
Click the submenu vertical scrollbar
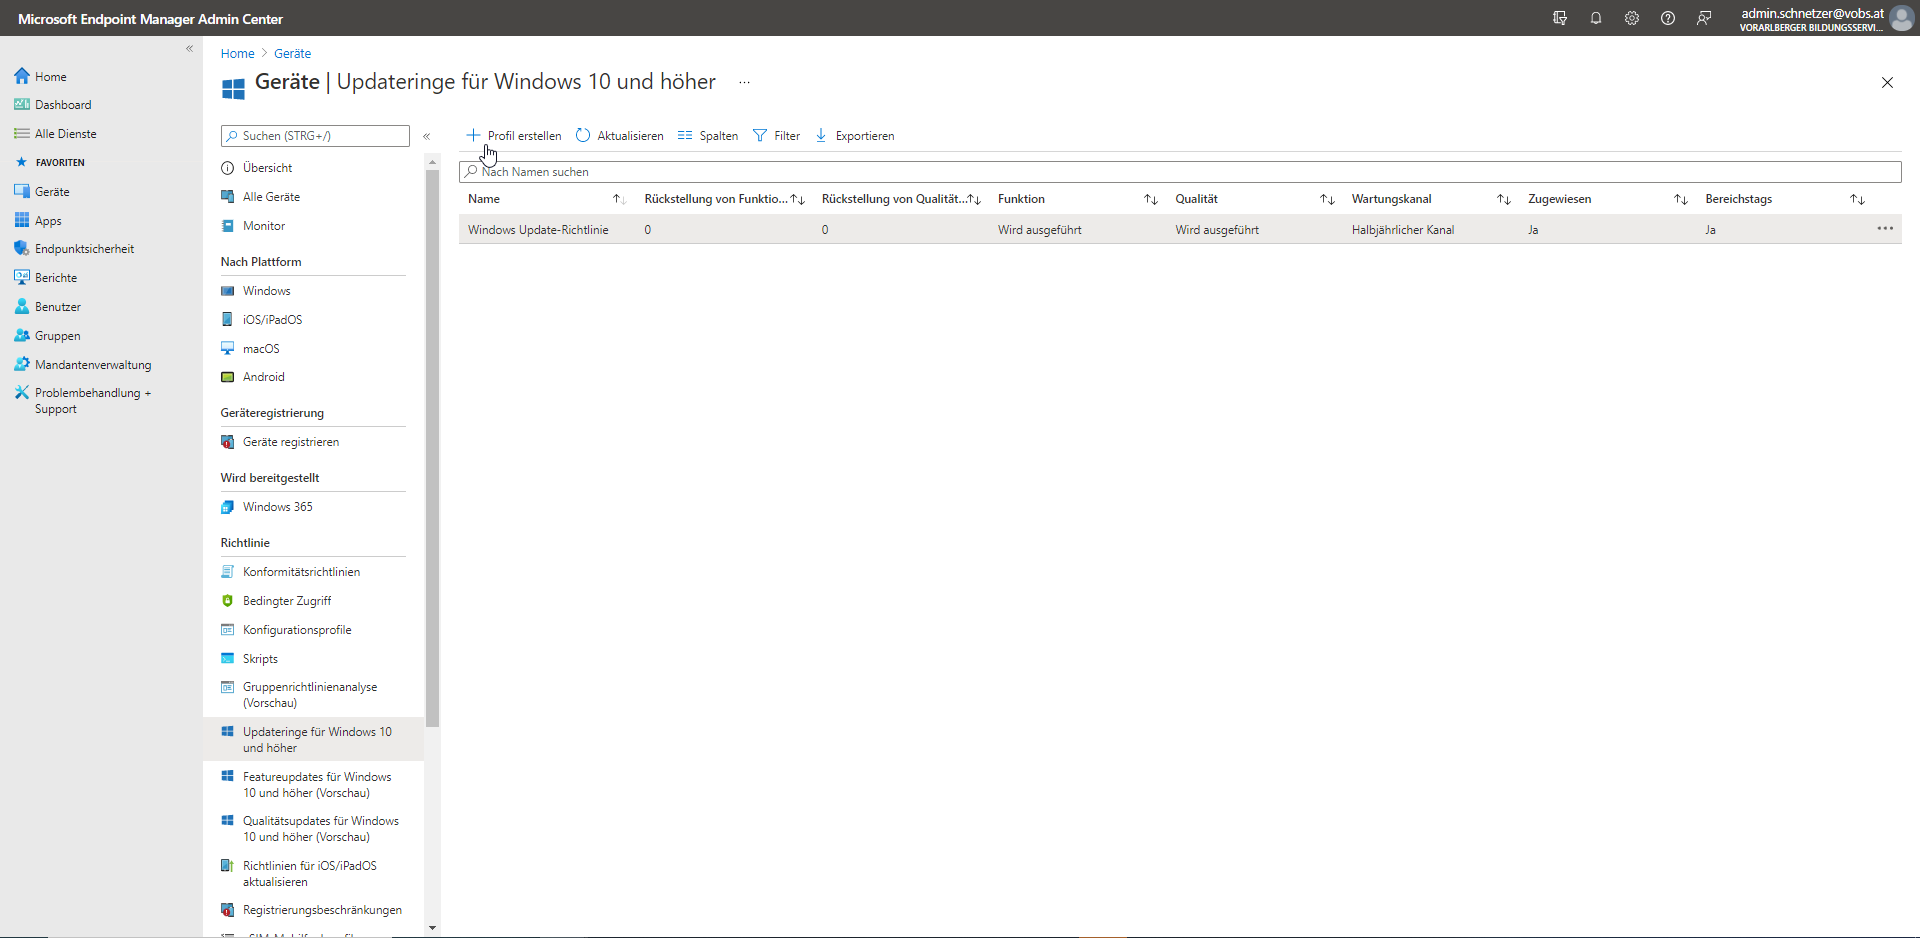(x=432, y=448)
